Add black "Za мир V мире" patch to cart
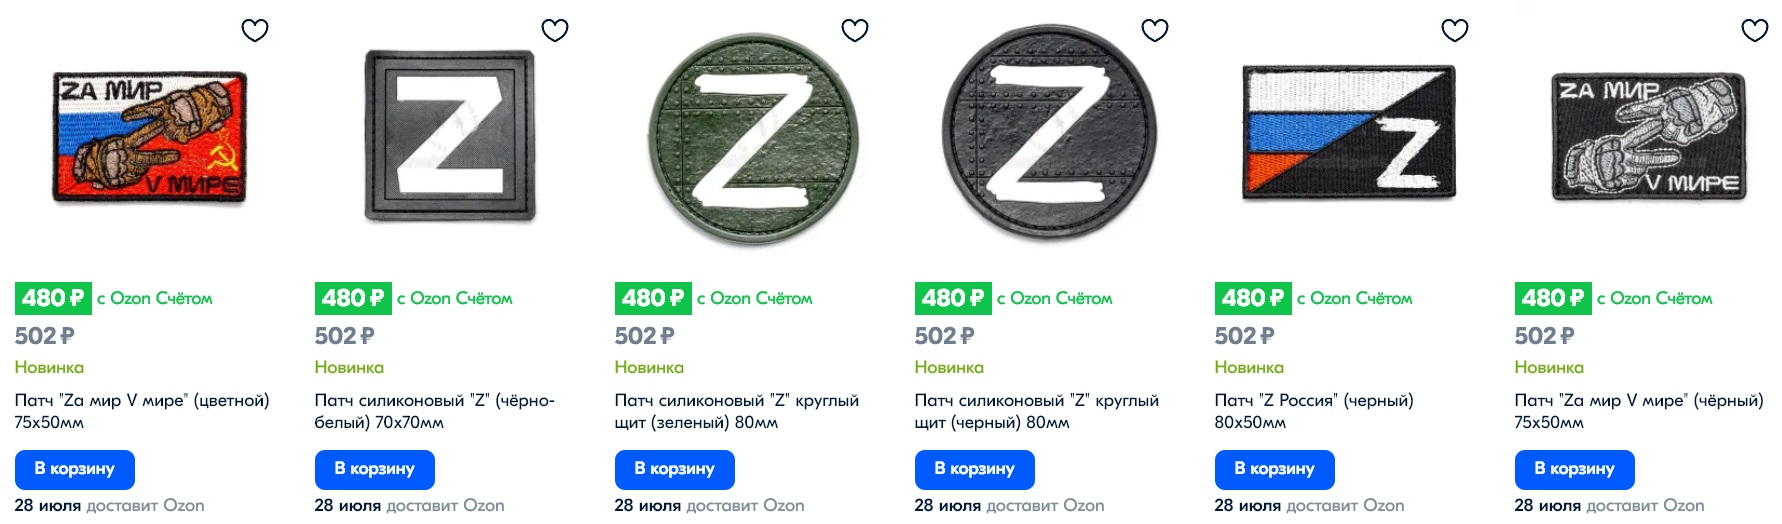Image resolution: width=1782 pixels, height=524 pixels. (1575, 469)
